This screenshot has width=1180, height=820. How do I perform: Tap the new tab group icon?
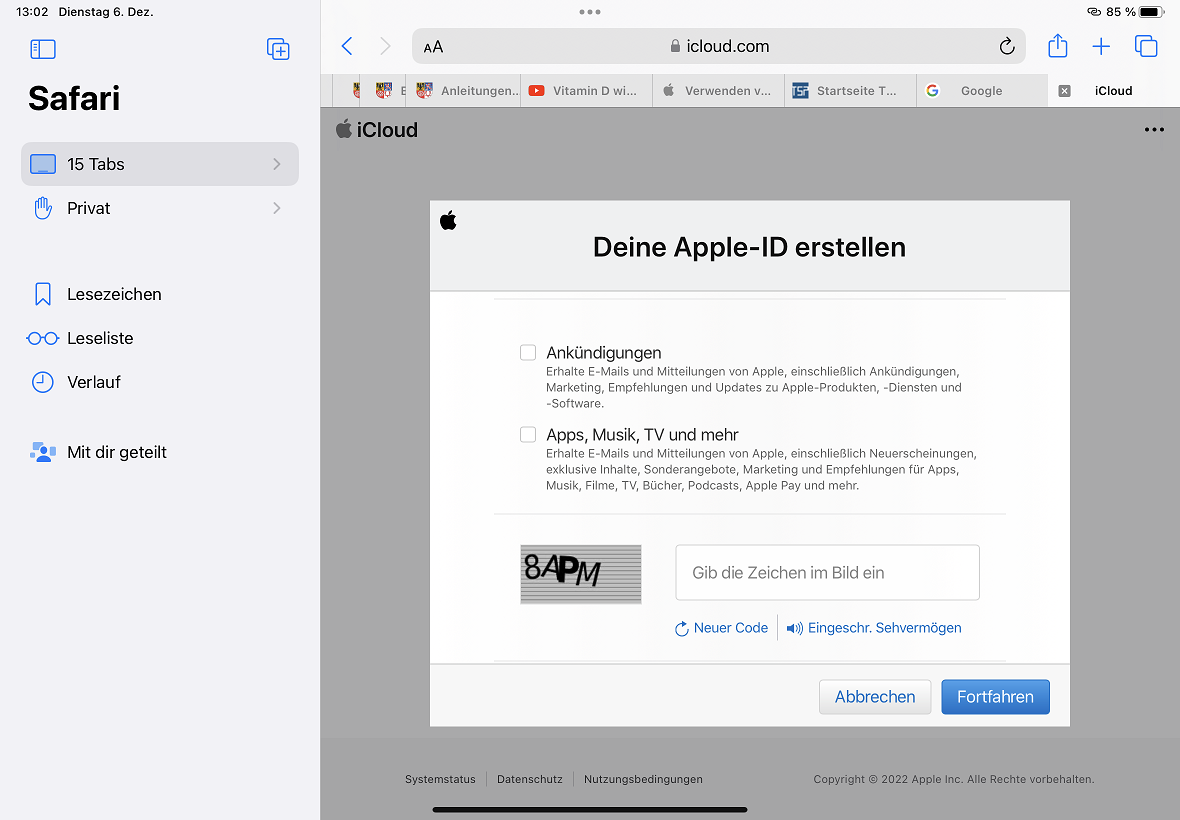[278, 49]
